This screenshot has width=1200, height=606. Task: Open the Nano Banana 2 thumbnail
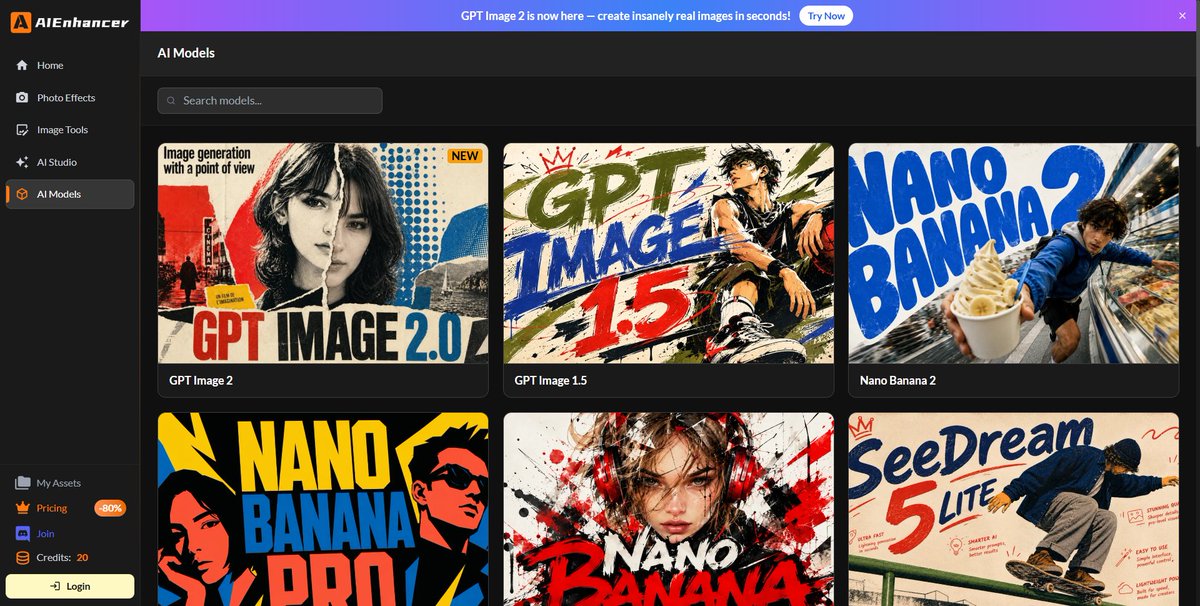tap(1014, 253)
